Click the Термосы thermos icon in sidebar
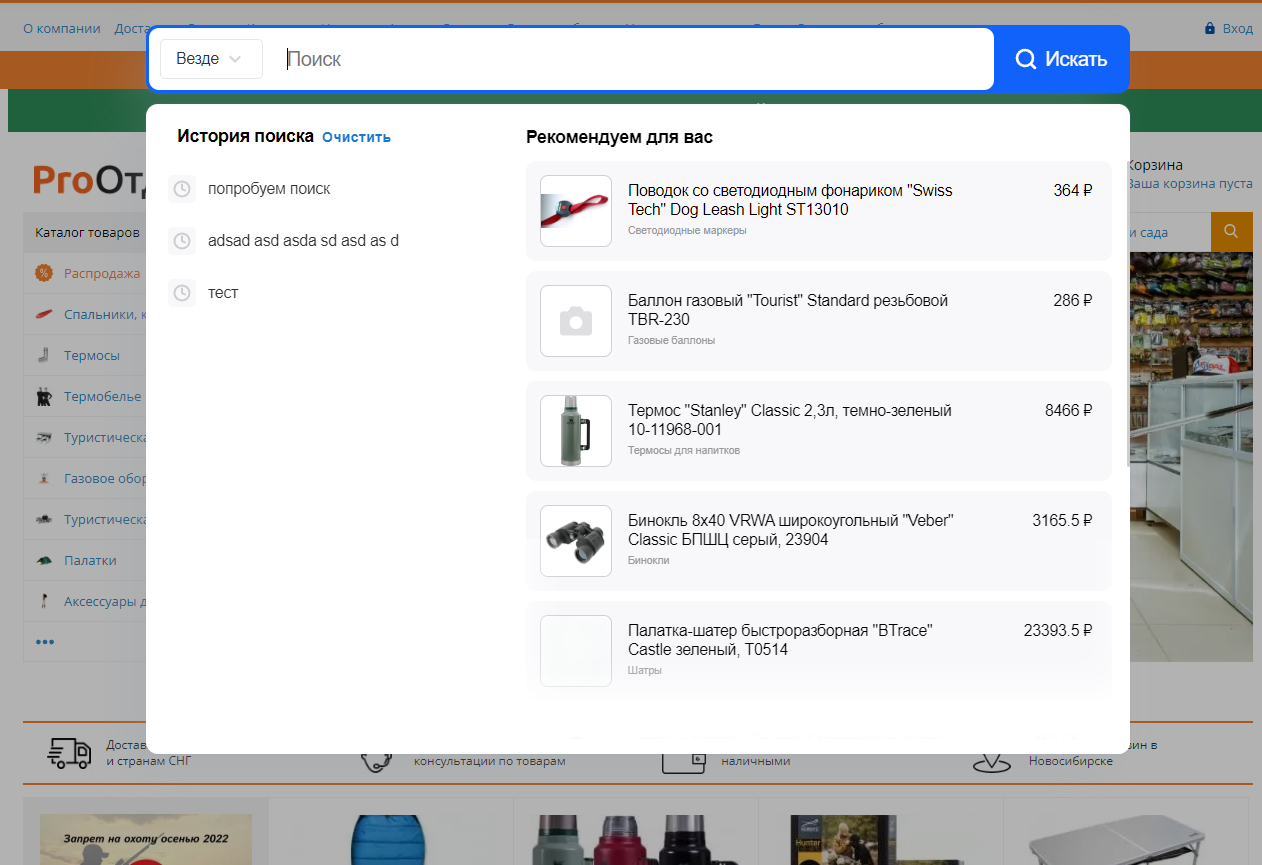 pyautogui.click(x=44, y=355)
